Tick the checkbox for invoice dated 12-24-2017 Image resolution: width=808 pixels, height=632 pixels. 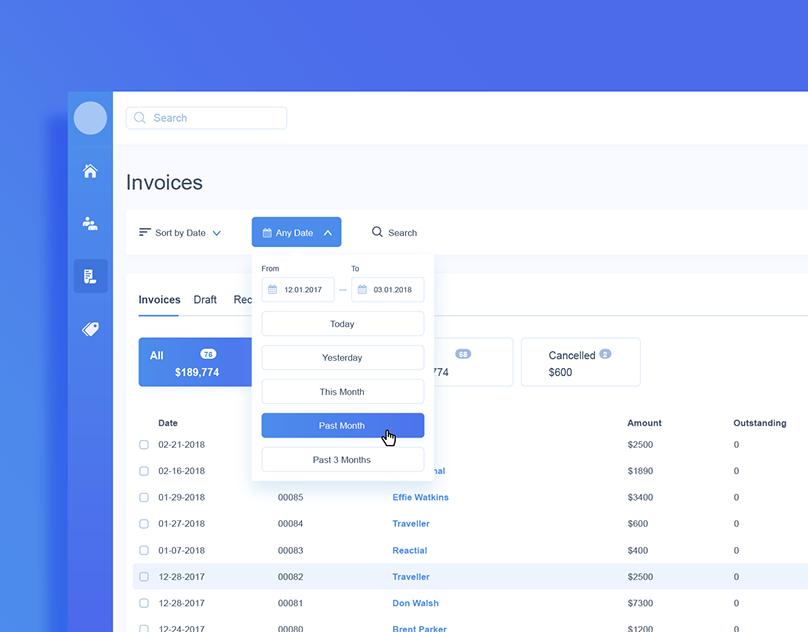pos(144,628)
